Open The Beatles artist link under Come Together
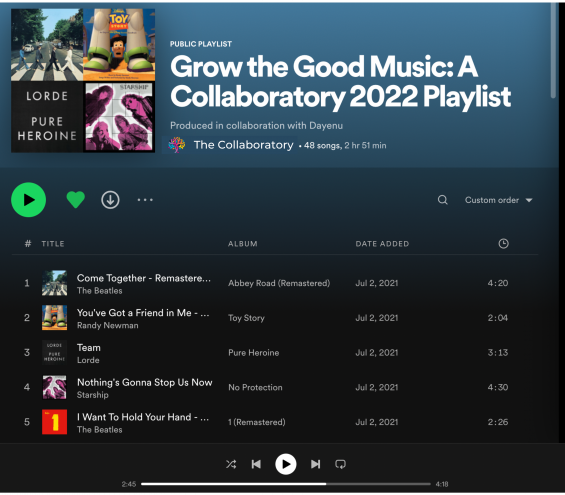 (x=100, y=291)
